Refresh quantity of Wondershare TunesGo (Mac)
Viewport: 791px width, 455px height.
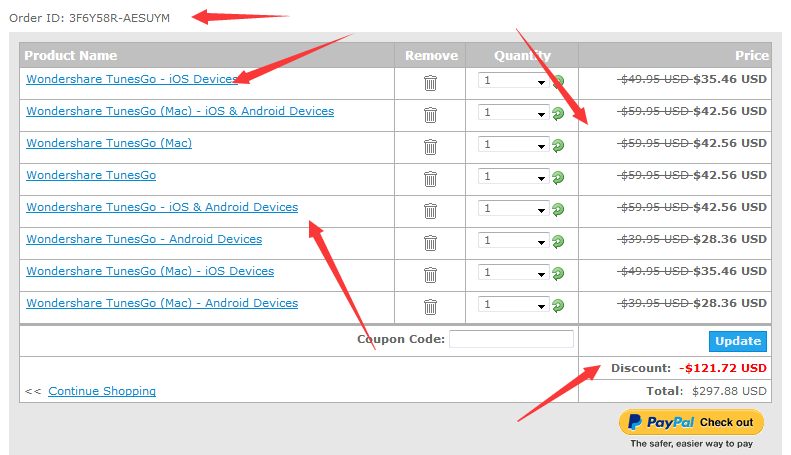point(558,146)
